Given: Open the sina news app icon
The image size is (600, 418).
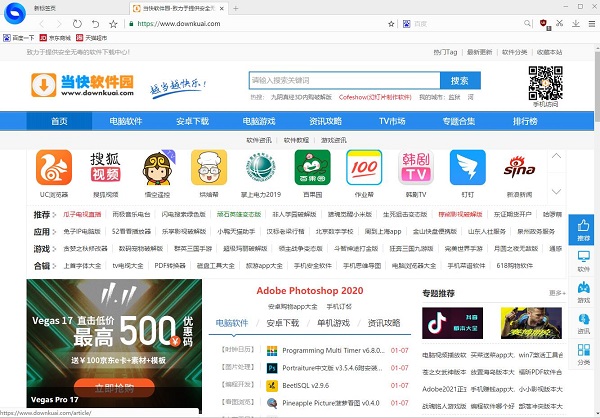Looking at the screenshot, I should [x=519, y=168].
